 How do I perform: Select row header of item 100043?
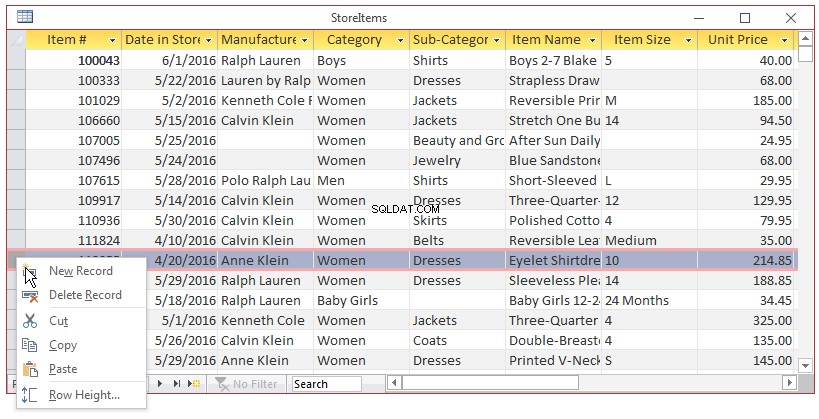pos(16,61)
